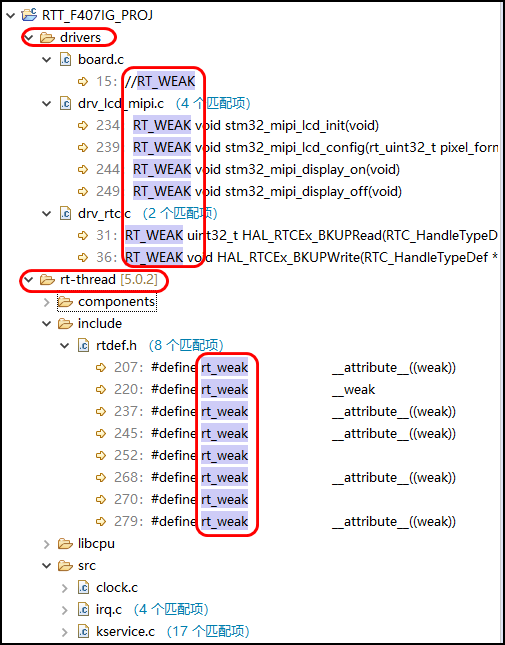505x645 pixels.
Task: Collapse the board.c results chevron
Action: coord(46,60)
